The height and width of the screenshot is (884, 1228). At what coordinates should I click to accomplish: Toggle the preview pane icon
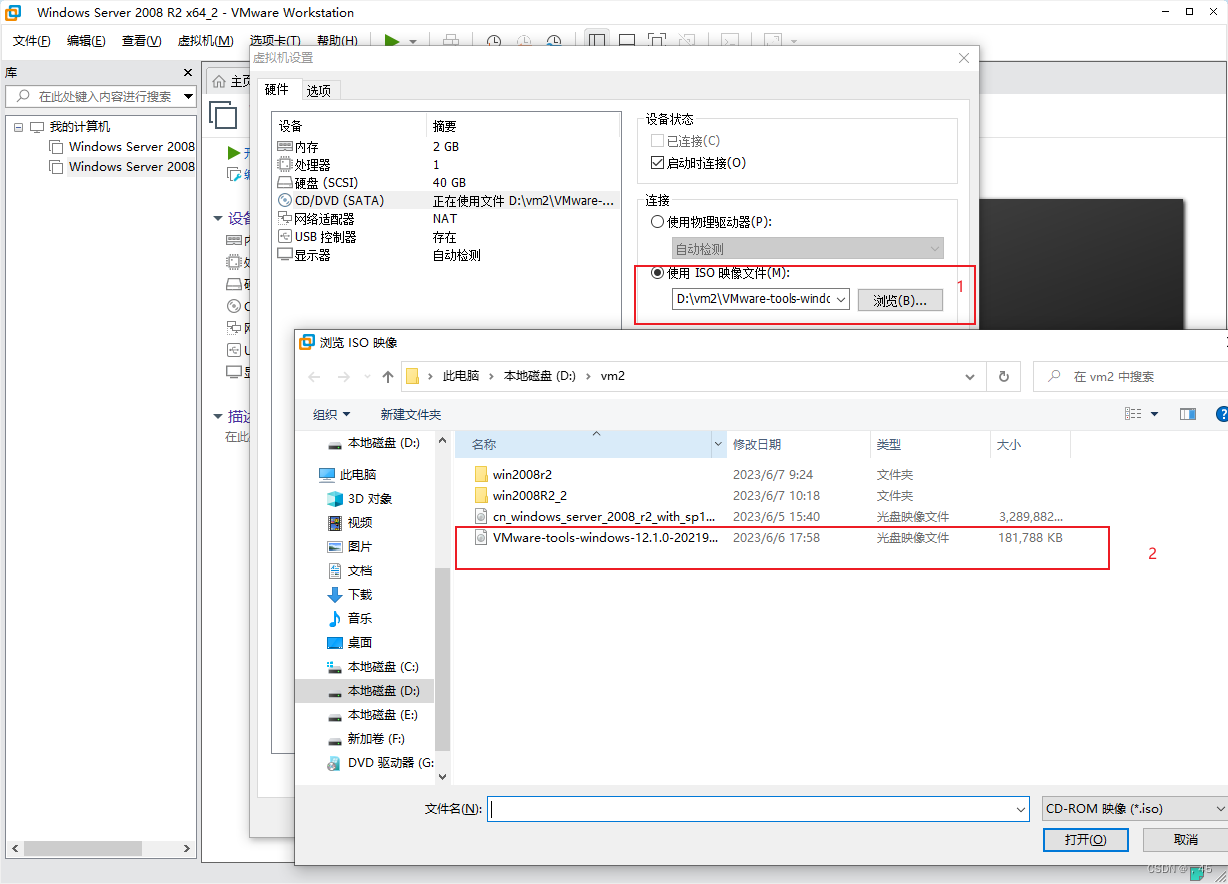pos(1188,414)
